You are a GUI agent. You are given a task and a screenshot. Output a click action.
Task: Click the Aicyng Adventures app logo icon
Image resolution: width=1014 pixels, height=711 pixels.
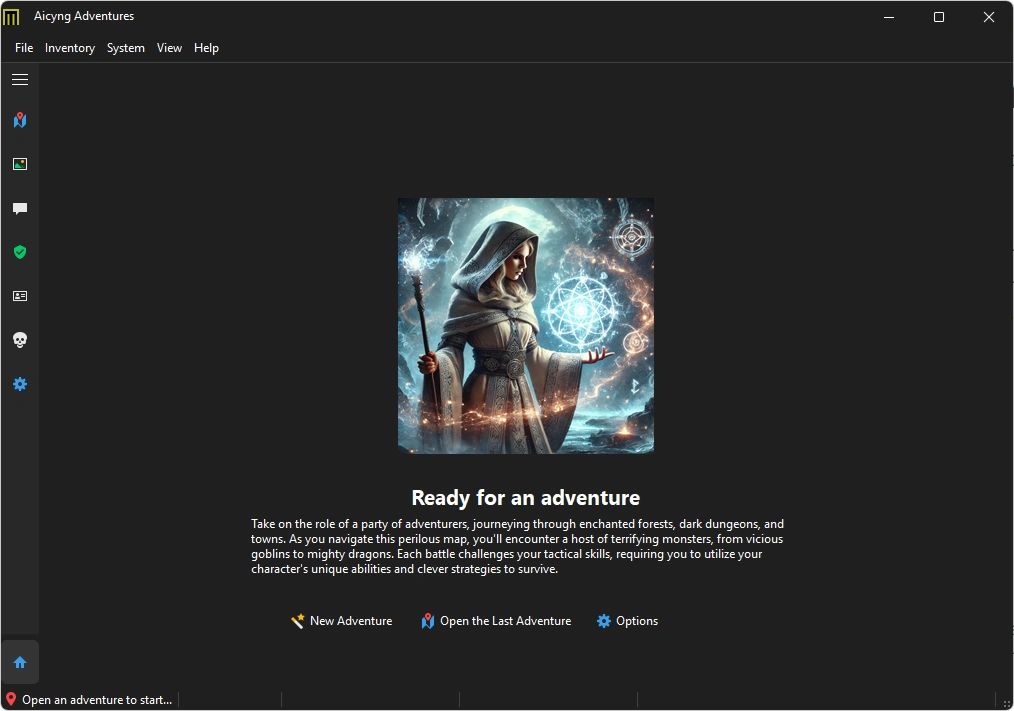(11, 16)
